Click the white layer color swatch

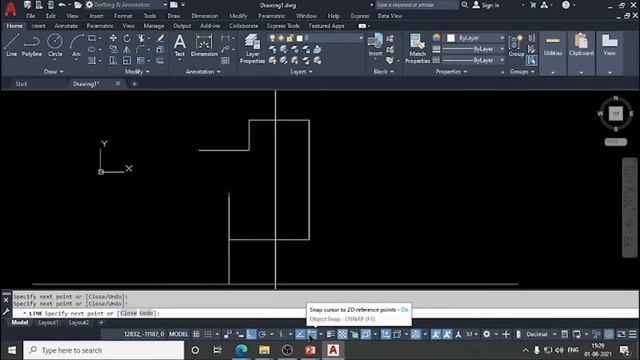tap(300, 38)
